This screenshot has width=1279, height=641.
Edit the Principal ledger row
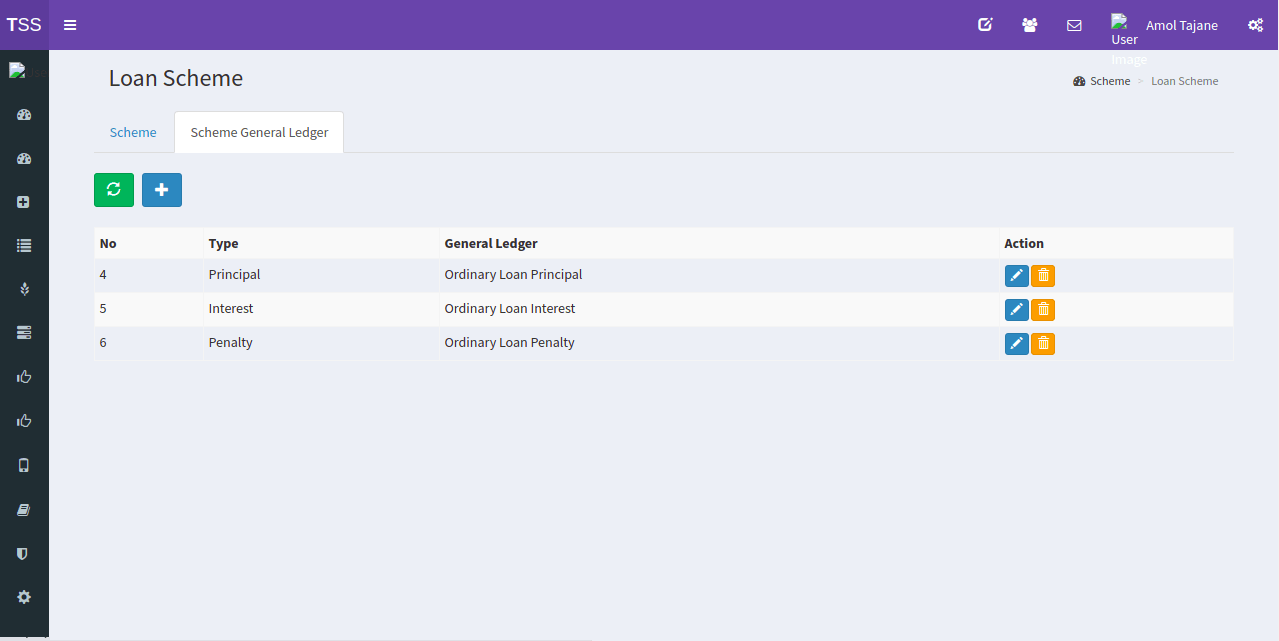click(x=1016, y=276)
